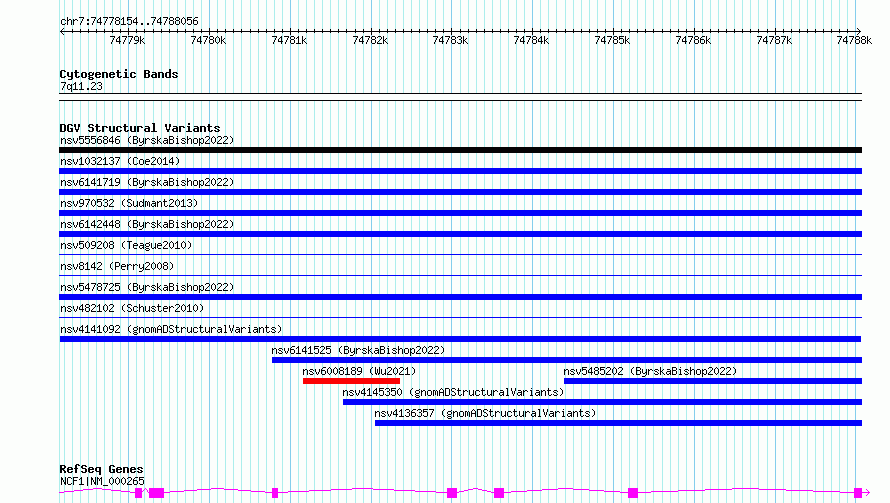The width and height of the screenshot is (890, 503).
Task: Select the 7q11.23 cytogenetic band label
Action: point(81,86)
